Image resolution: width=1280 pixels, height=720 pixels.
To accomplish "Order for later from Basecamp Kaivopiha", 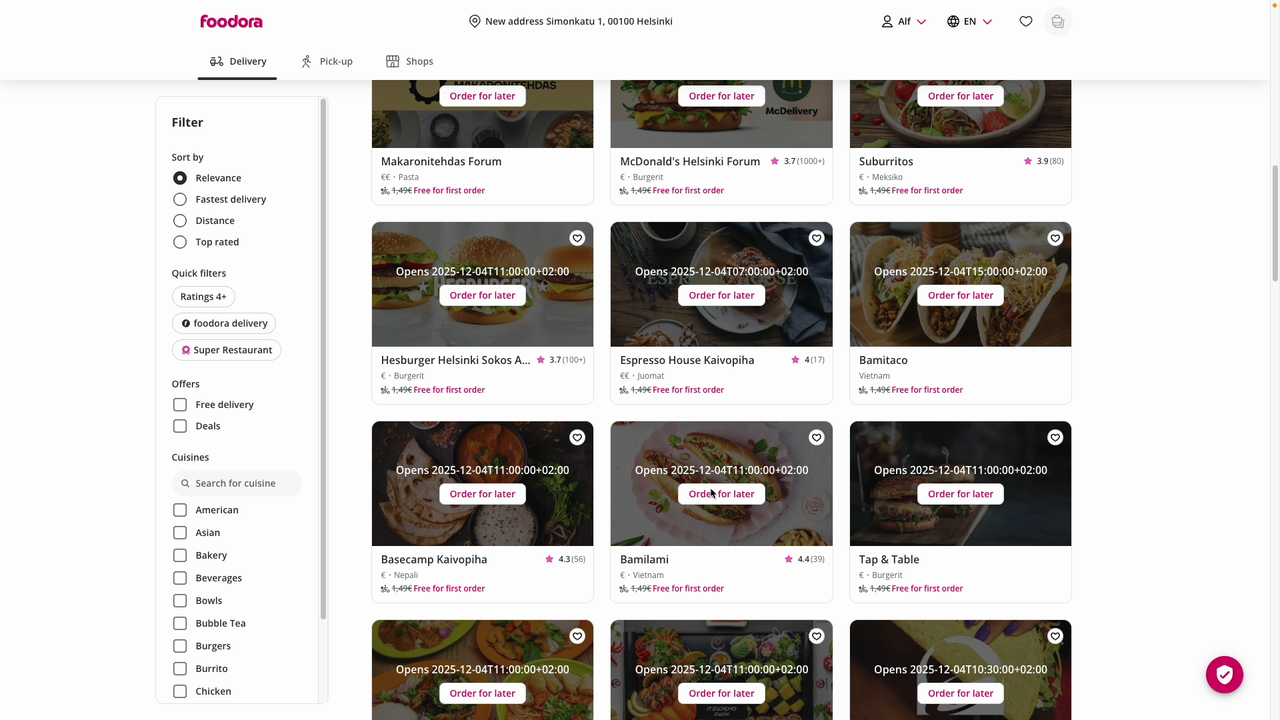I will click(x=482, y=494).
